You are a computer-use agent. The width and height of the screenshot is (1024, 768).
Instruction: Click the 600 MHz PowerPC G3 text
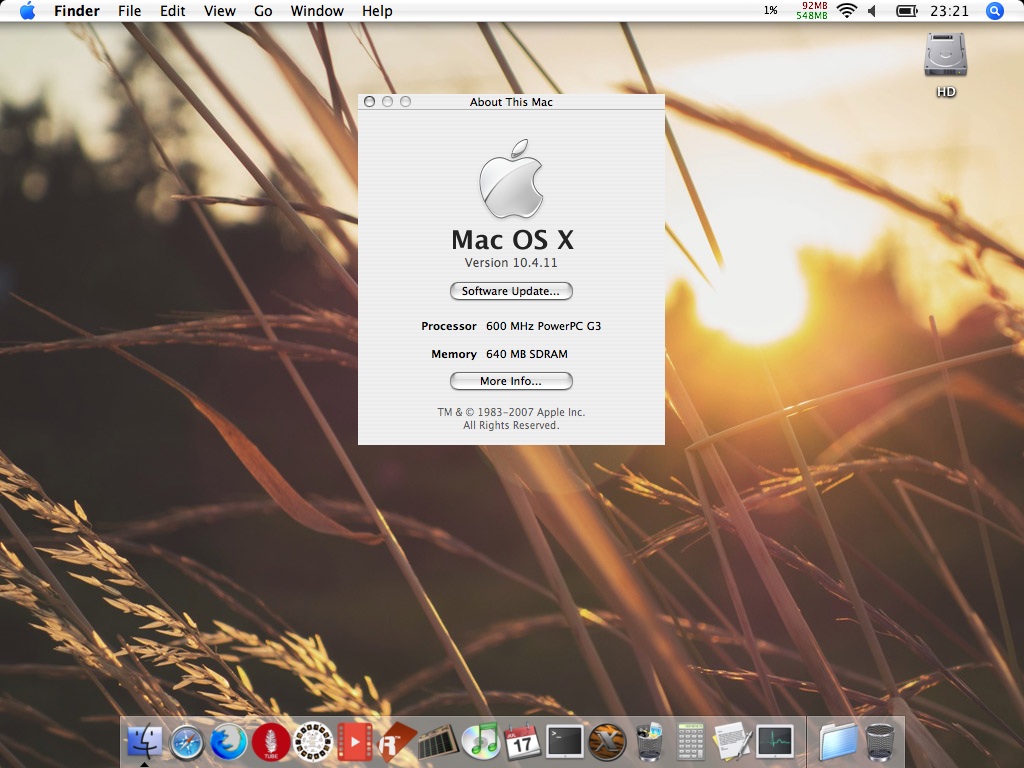pos(543,326)
